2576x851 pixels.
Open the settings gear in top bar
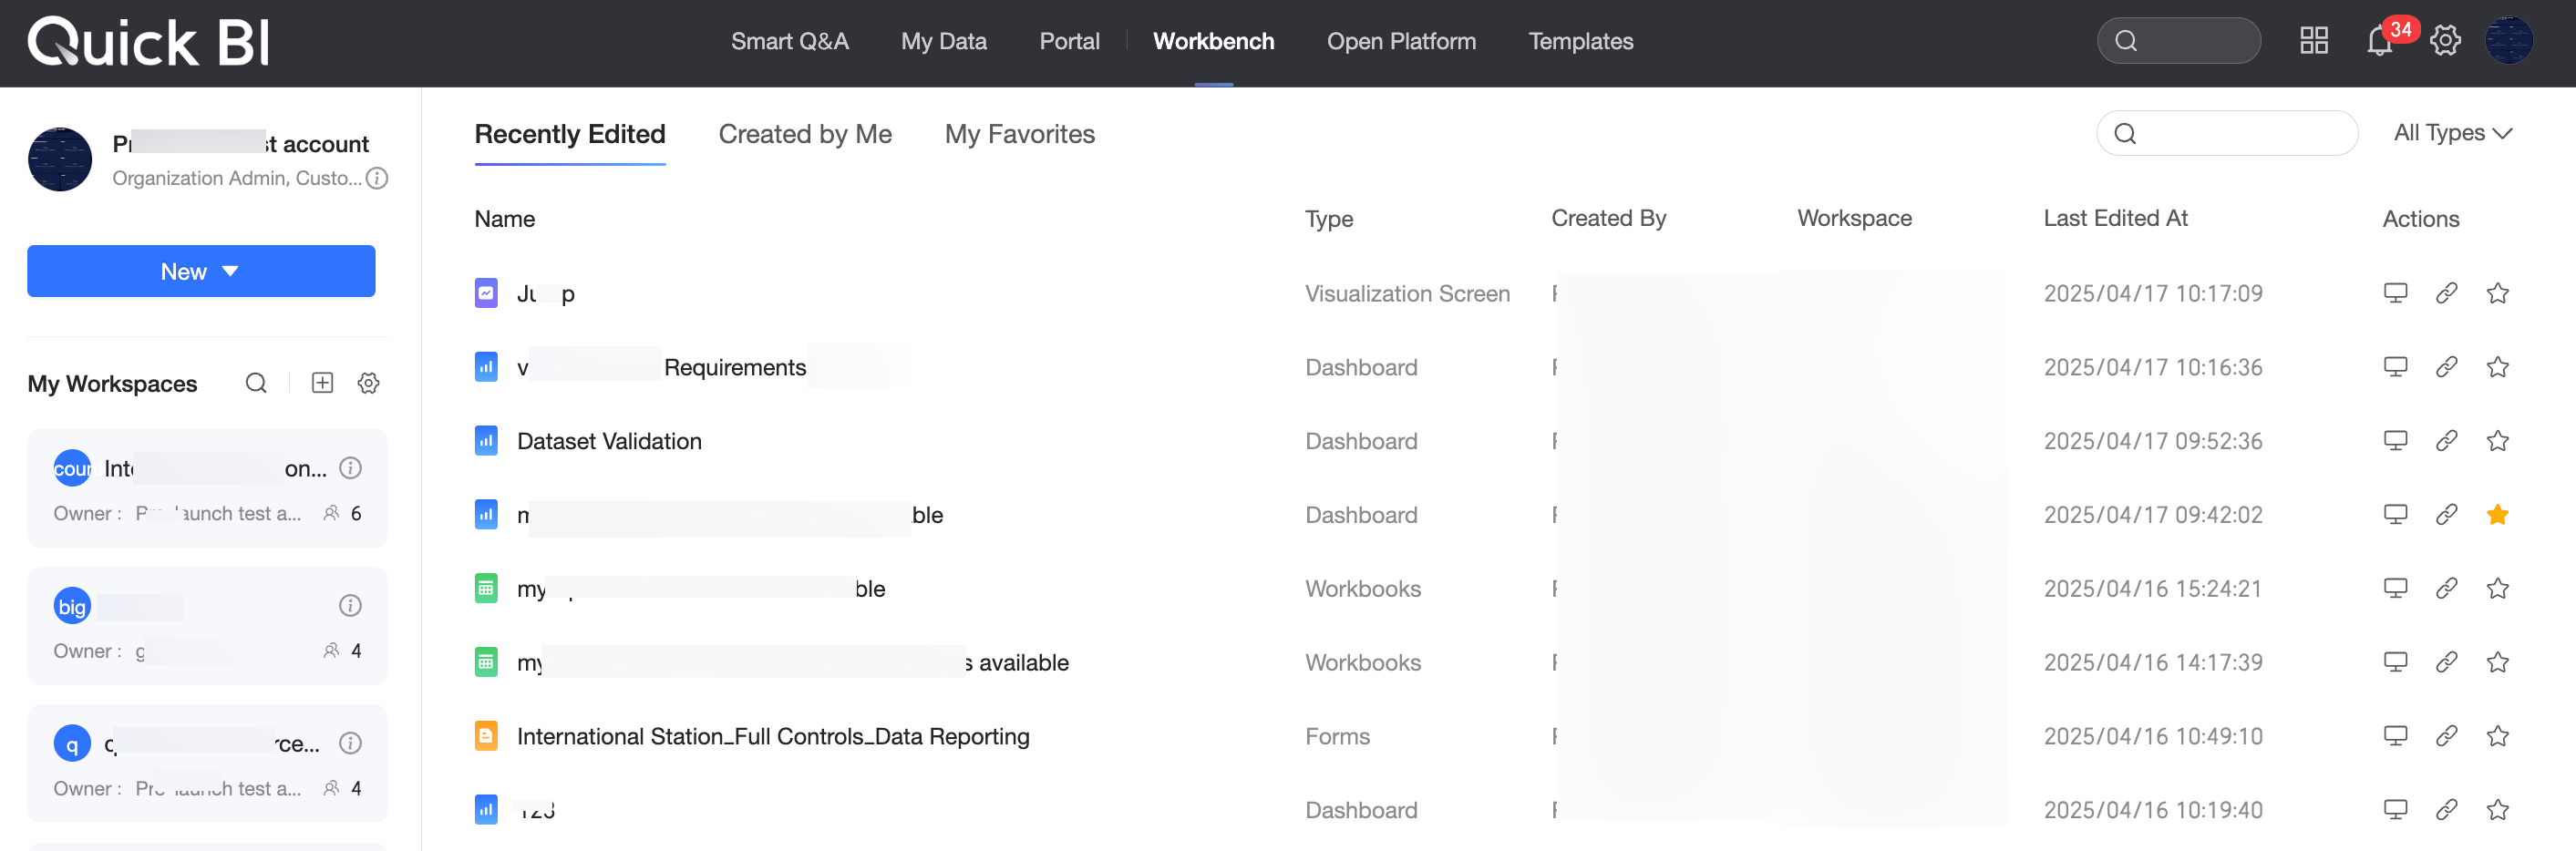point(2445,41)
